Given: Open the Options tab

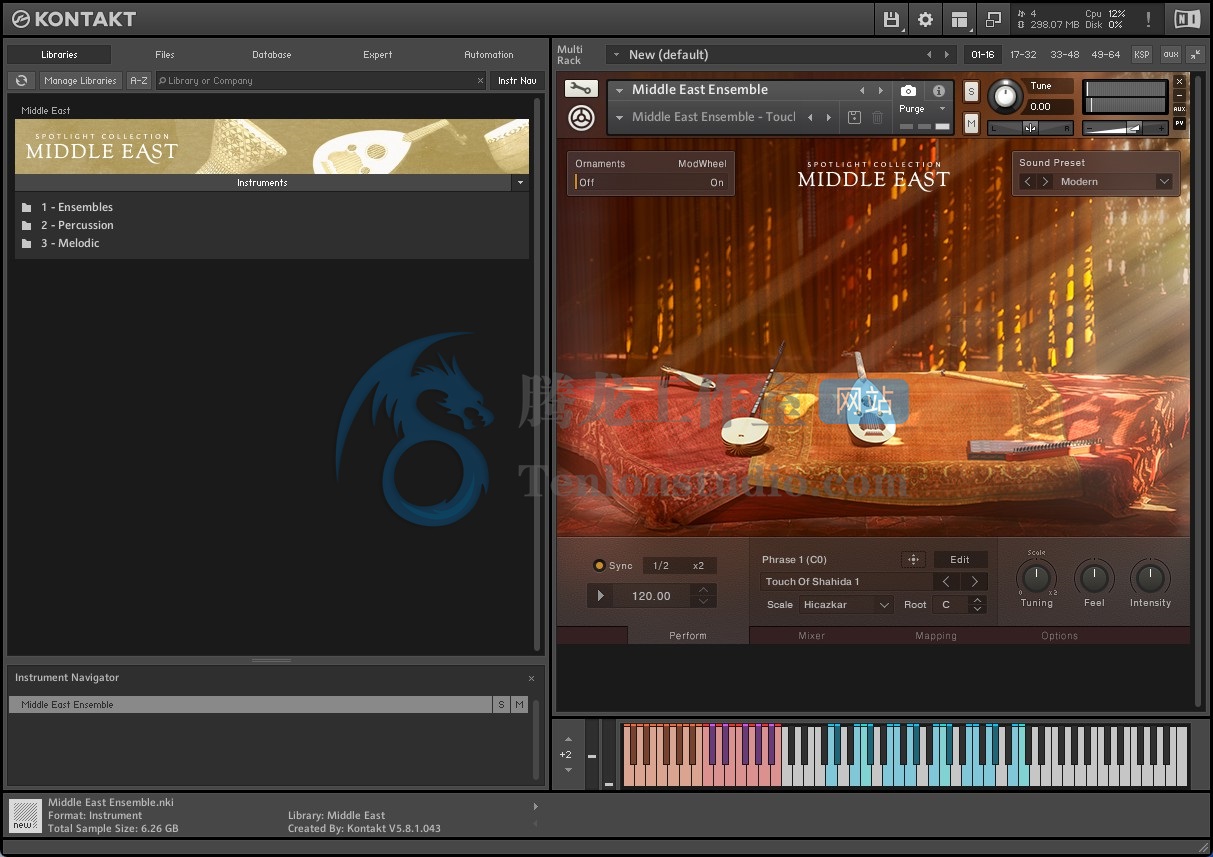Looking at the screenshot, I should tap(1060, 636).
